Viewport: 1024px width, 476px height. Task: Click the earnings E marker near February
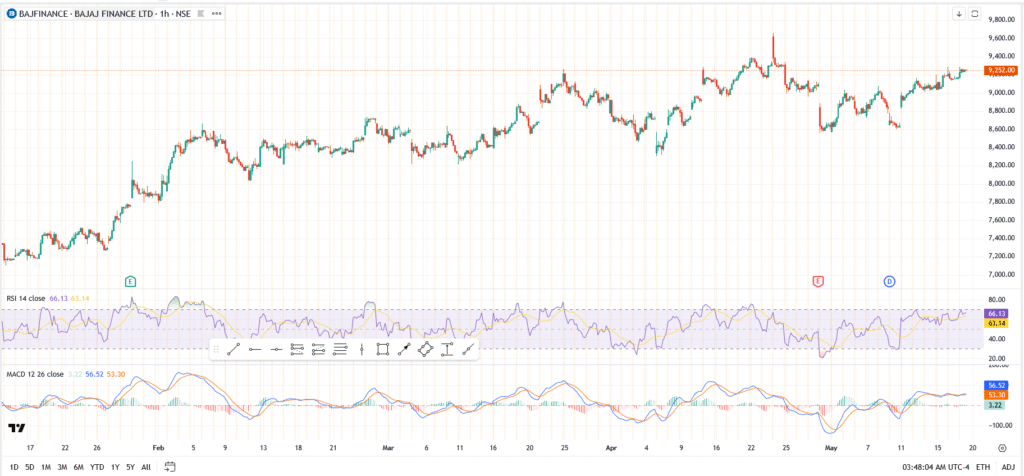130,281
